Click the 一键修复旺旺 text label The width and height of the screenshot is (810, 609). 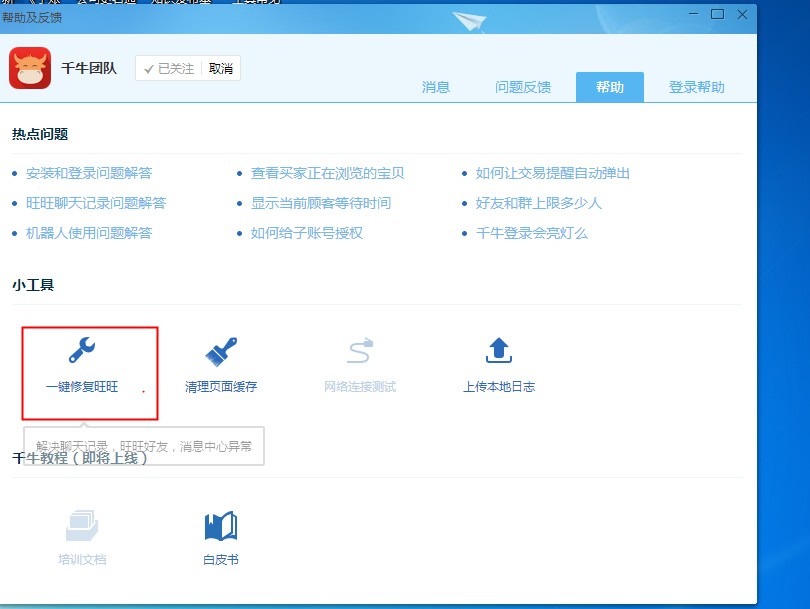tap(82, 386)
